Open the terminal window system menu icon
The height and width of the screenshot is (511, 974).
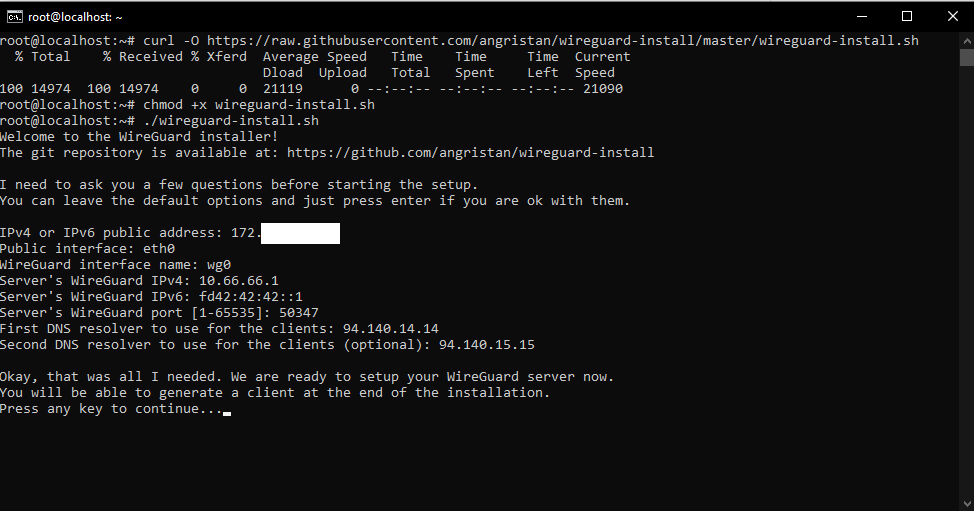tap(14, 16)
